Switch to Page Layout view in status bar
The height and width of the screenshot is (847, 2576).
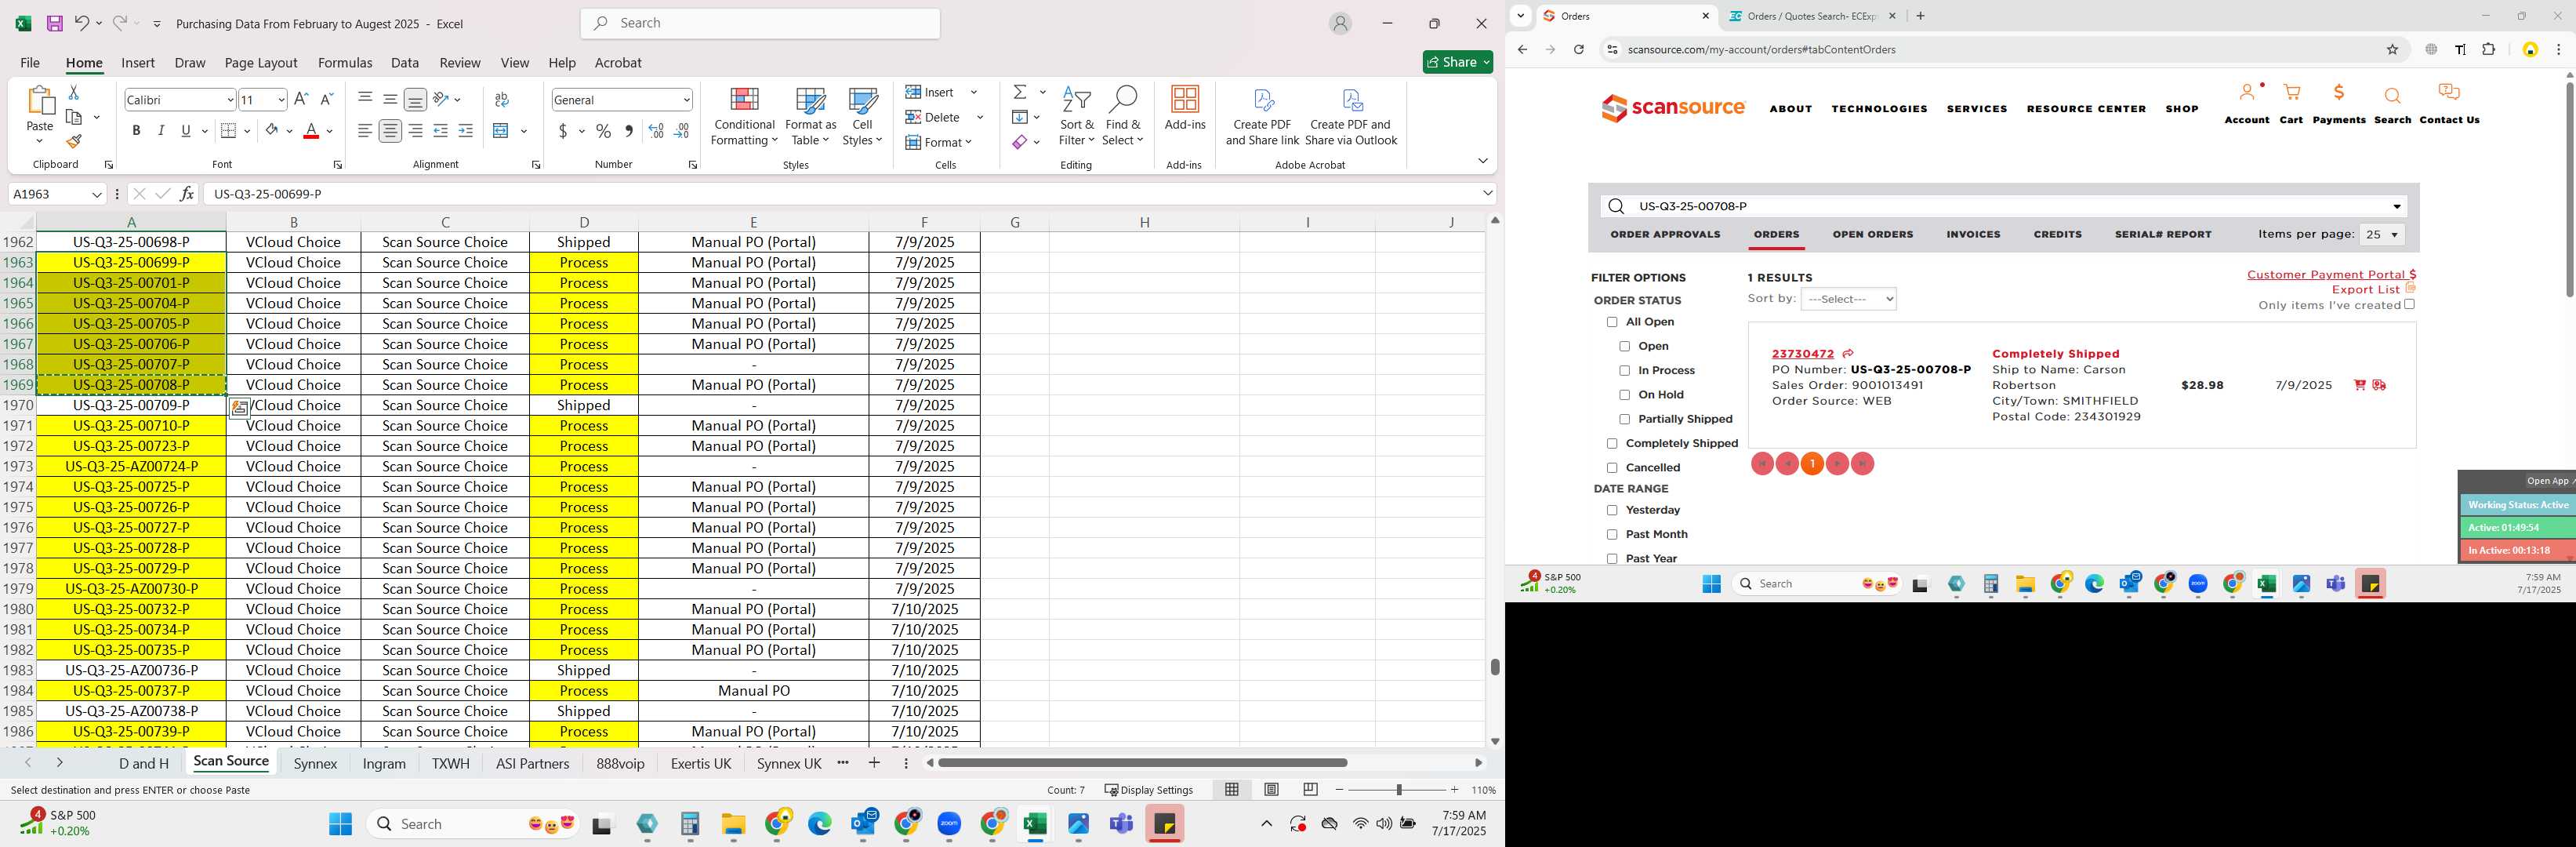pos(1271,790)
